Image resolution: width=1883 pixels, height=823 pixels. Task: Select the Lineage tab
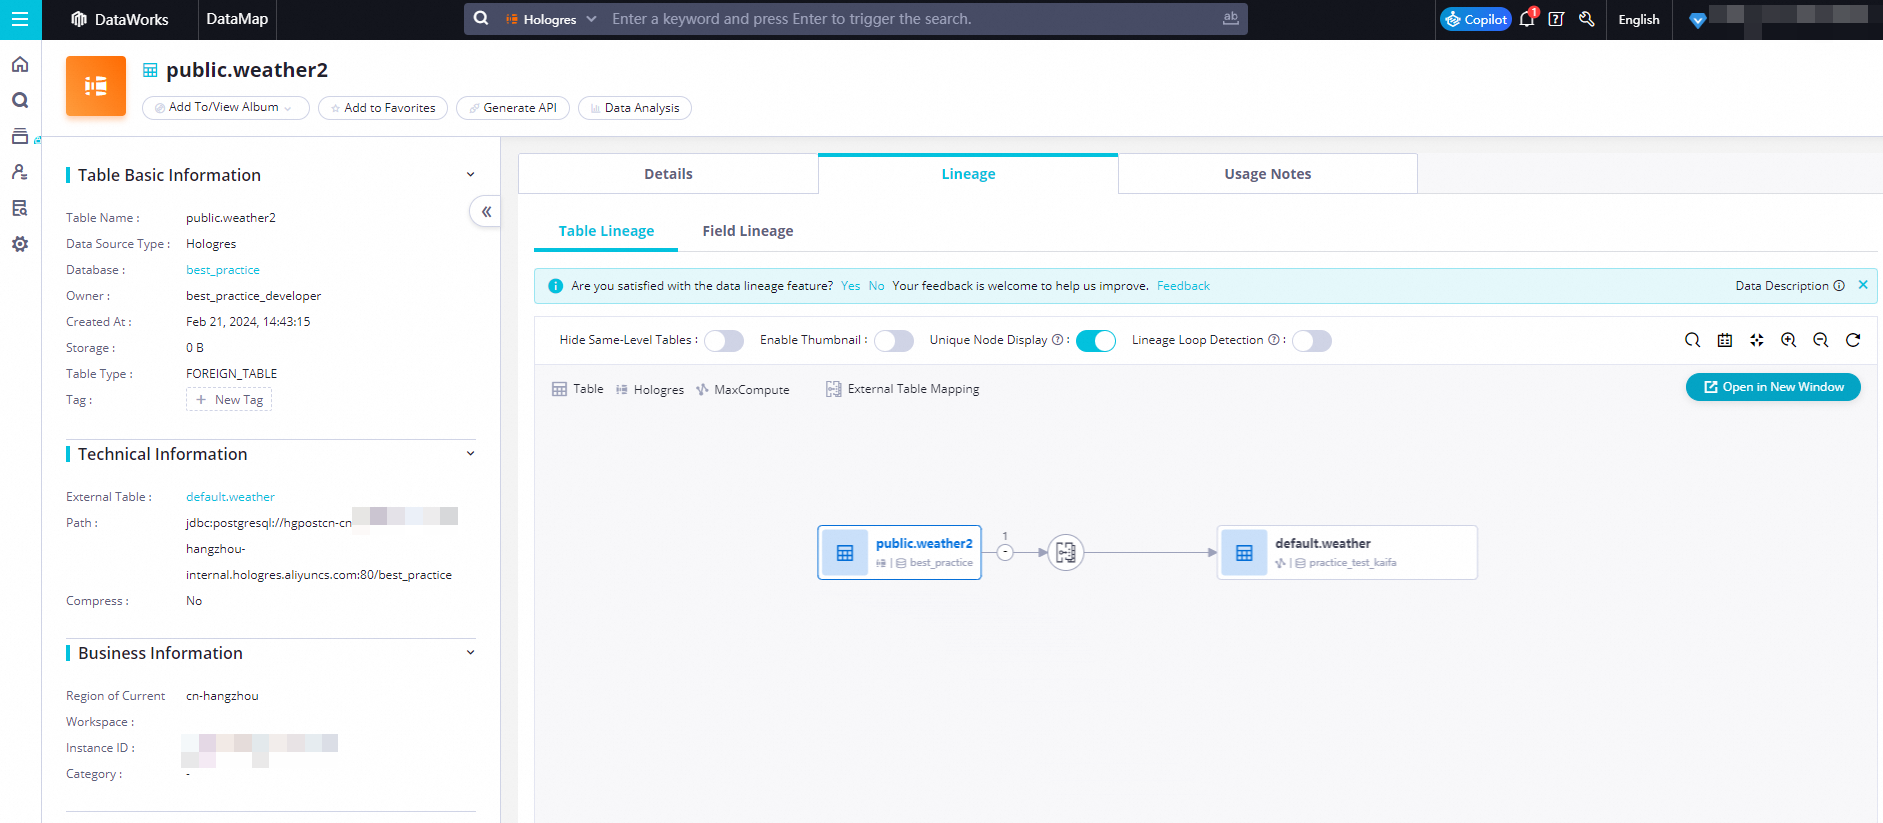tap(968, 174)
